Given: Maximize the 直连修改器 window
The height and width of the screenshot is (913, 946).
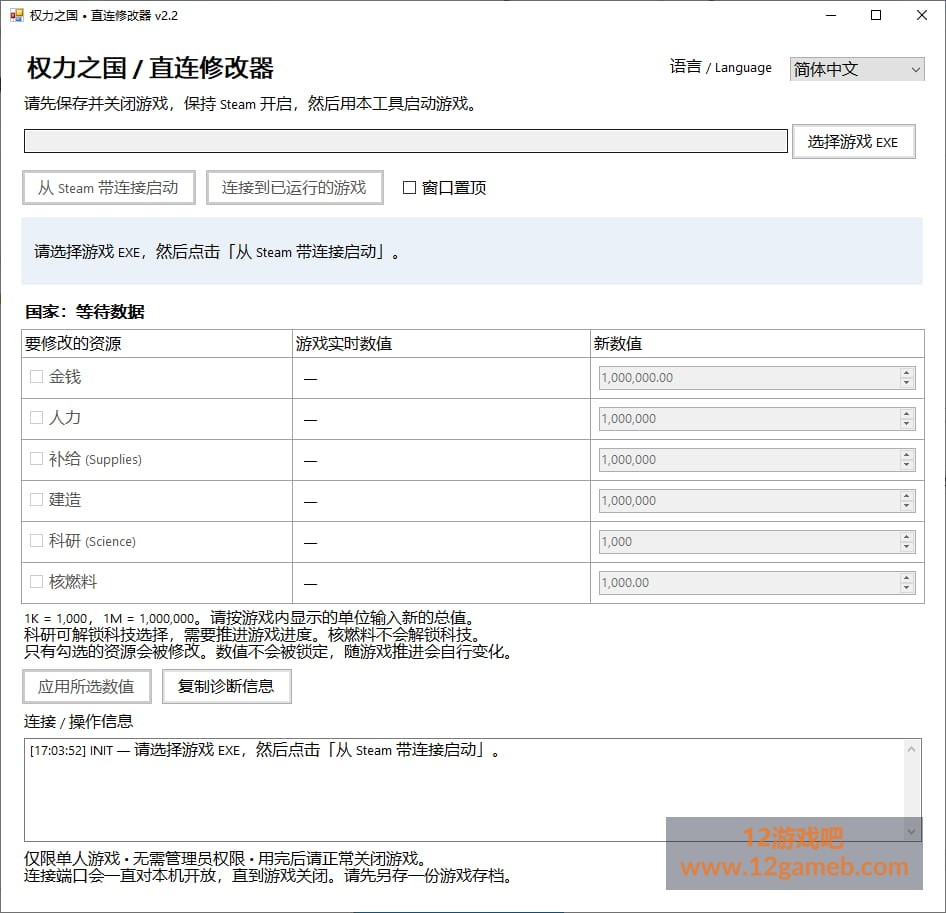Looking at the screenshot, I should click(x=876, y=15).
